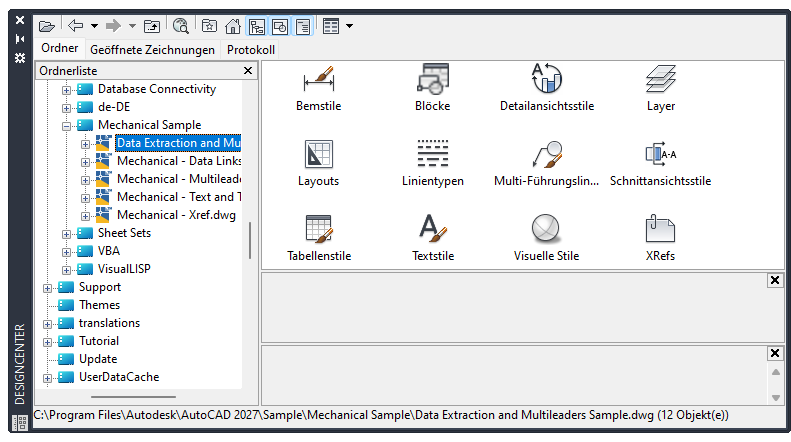
Task: Go back with the Back arrow
Action: 75,26
